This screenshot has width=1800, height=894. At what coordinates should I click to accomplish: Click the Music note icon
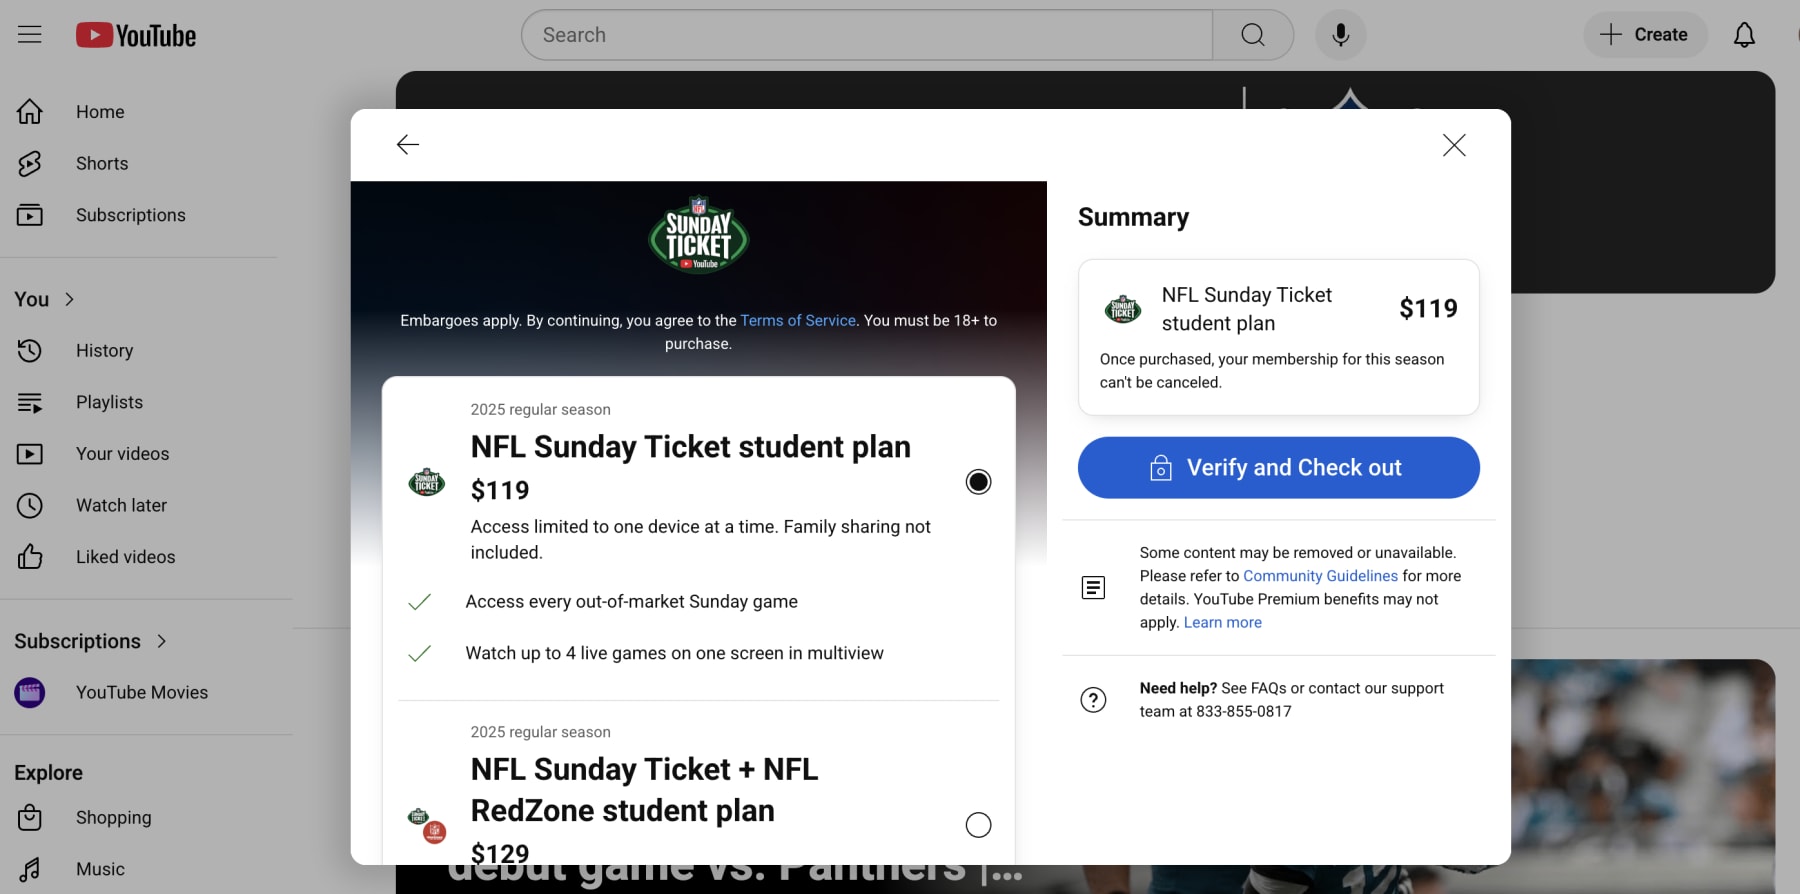click(x=30, y=869)
